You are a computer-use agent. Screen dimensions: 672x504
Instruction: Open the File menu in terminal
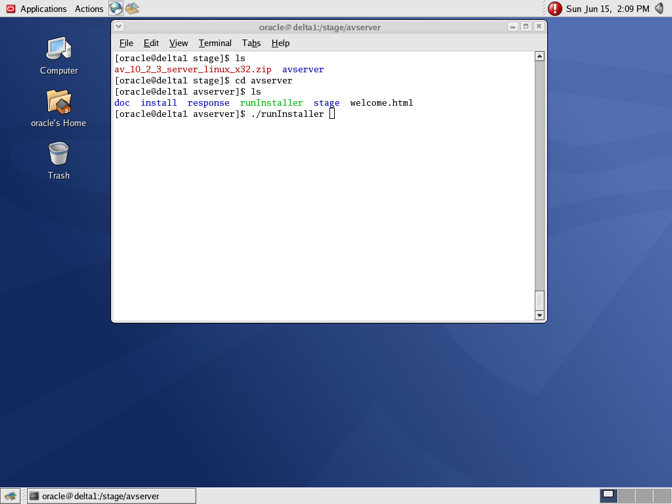coord(126,43)
